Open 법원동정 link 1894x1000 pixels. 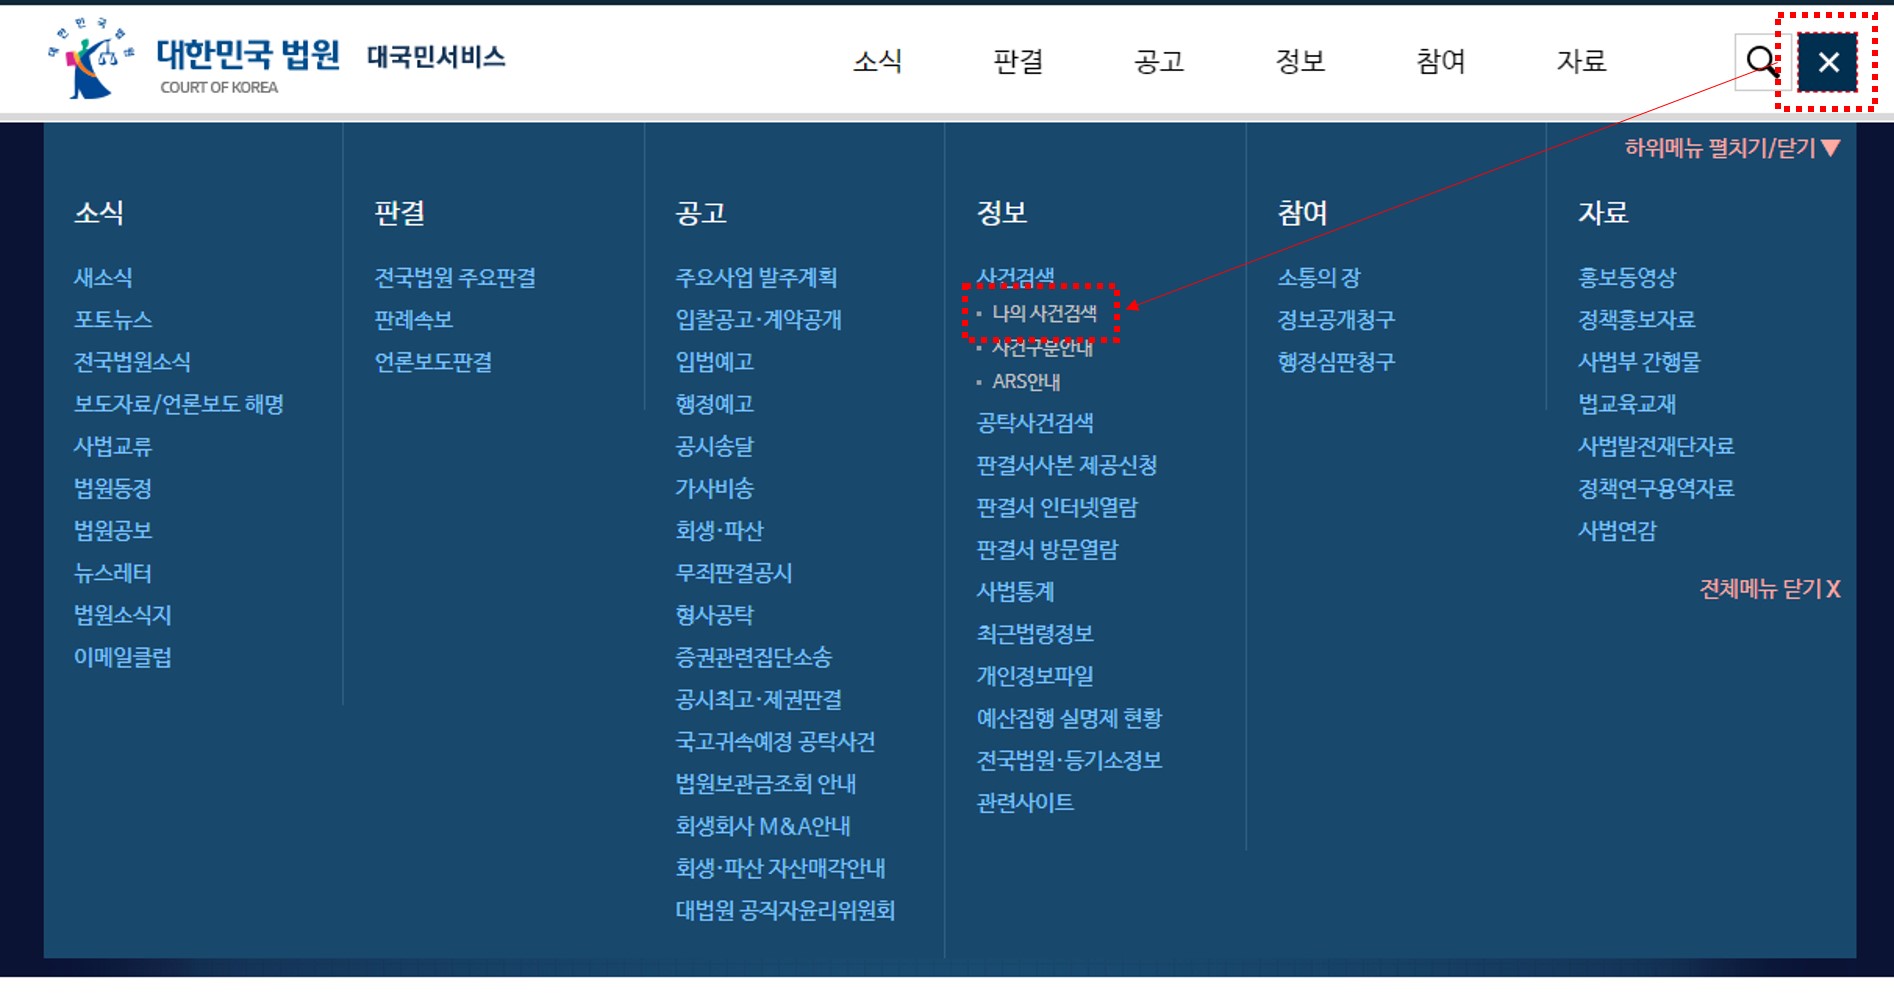pyautogui.click(x=113, y=489)
